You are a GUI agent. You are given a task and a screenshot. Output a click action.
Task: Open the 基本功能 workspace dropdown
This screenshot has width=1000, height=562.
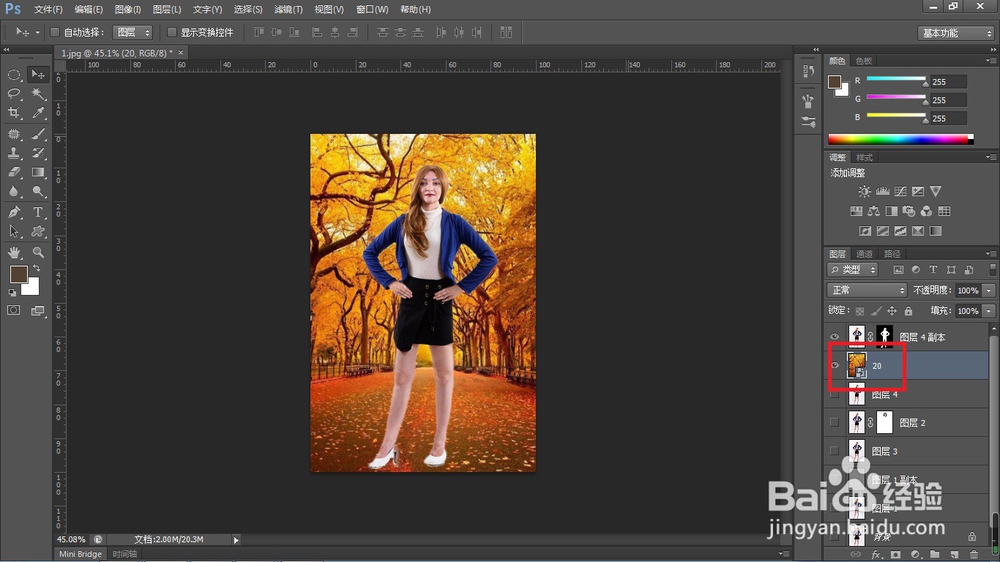(956, 33)
